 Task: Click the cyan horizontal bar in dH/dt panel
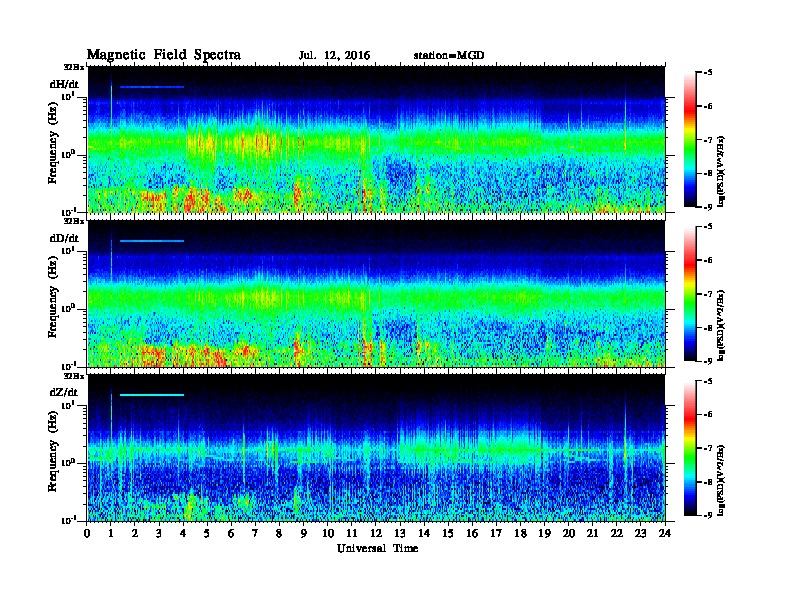152,87
